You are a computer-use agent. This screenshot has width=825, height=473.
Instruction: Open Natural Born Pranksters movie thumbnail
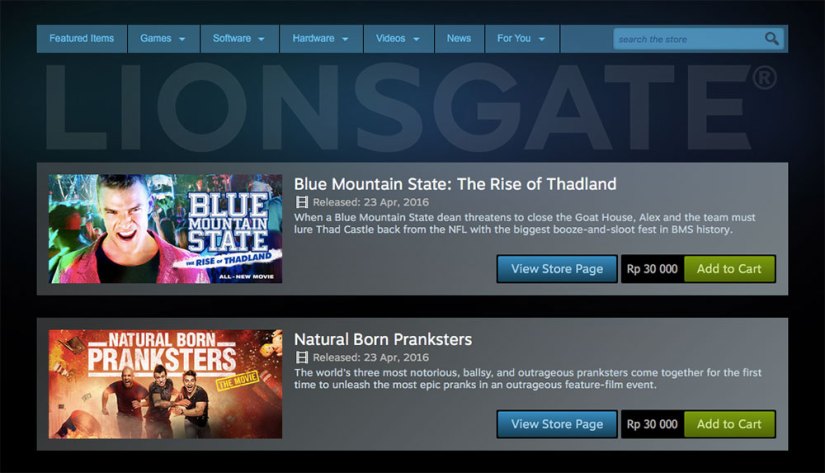pos(165,384)
